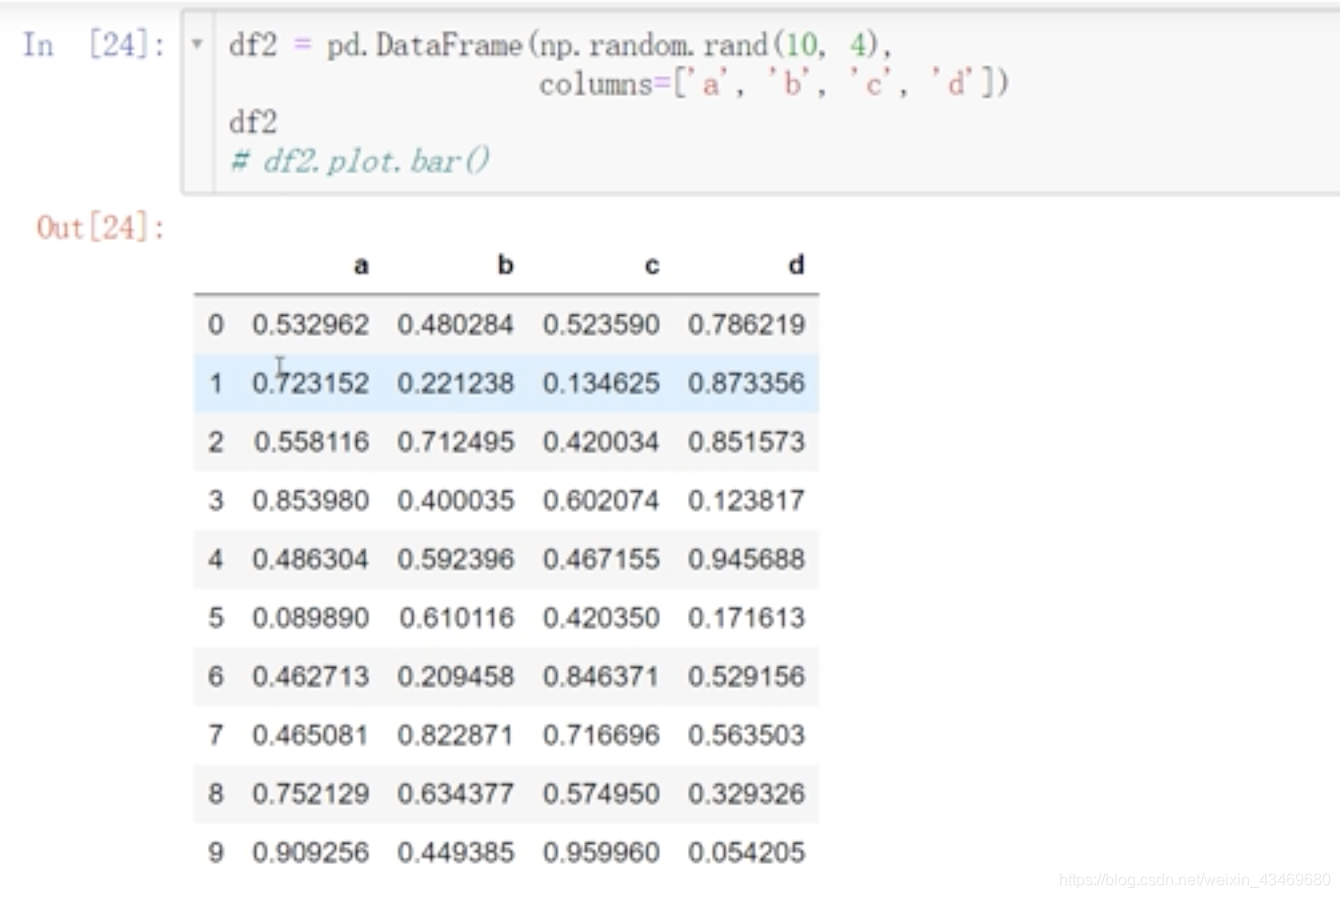This screenshot has height=898, width=1340.
Task: Select cell value 0.420034
Action: click(601, 441)
